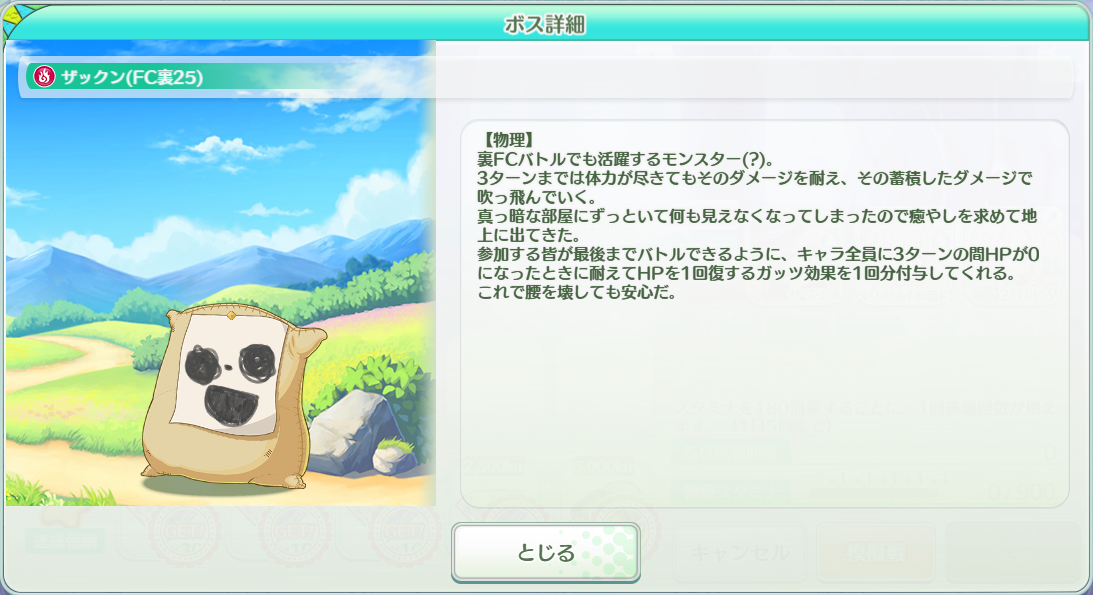Click the fire attribute icon beside ザックン
The width and height of the screenshot is (1093, 595).
(x=44, y=76)
